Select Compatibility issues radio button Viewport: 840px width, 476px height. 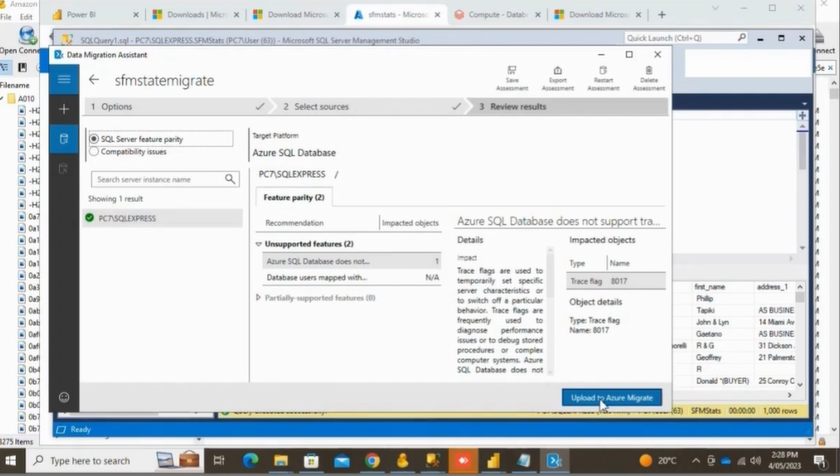[x=94, y=152]
